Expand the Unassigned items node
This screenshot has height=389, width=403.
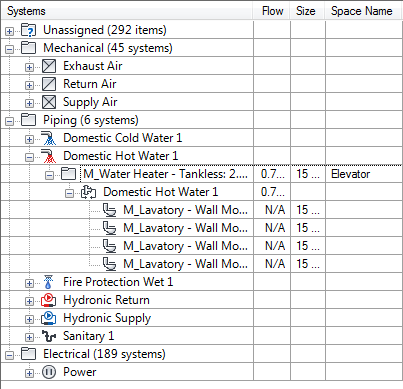pyautogui.click(x=9, y=31)
